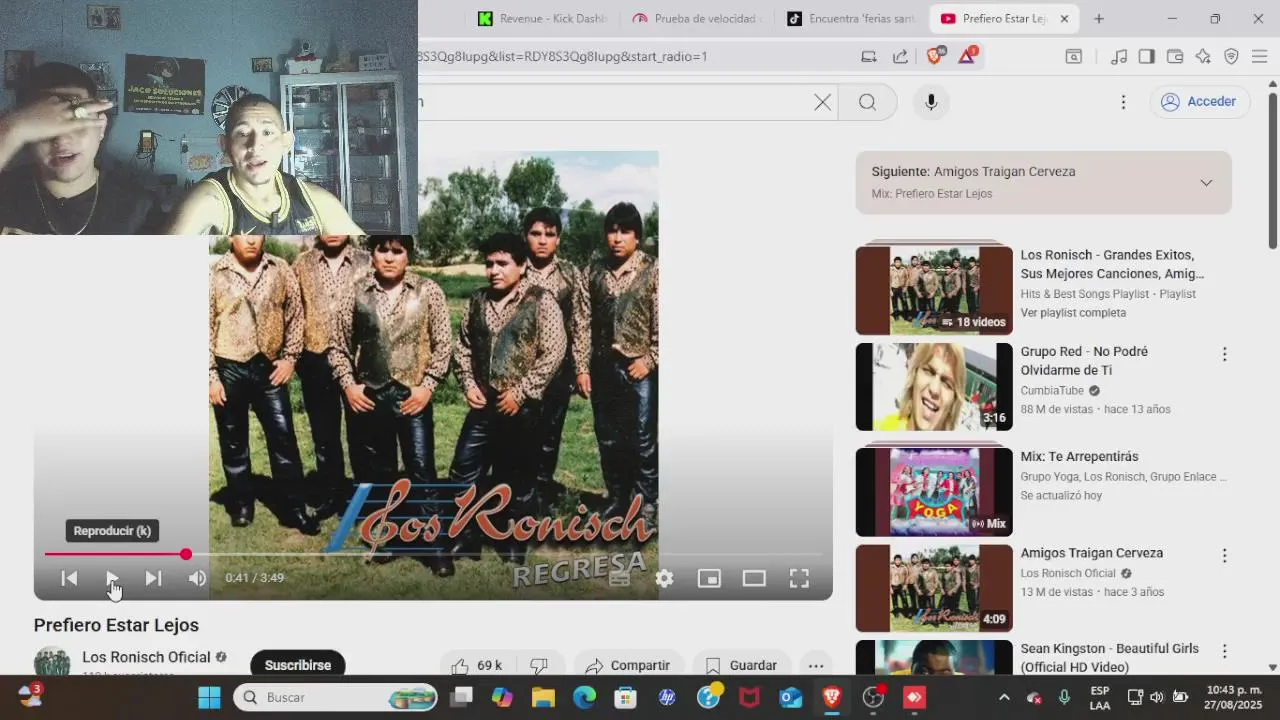The width and height of the screenshot is (1280, 720).
Task: Show hidden system tray icons
Action: 1004,697
